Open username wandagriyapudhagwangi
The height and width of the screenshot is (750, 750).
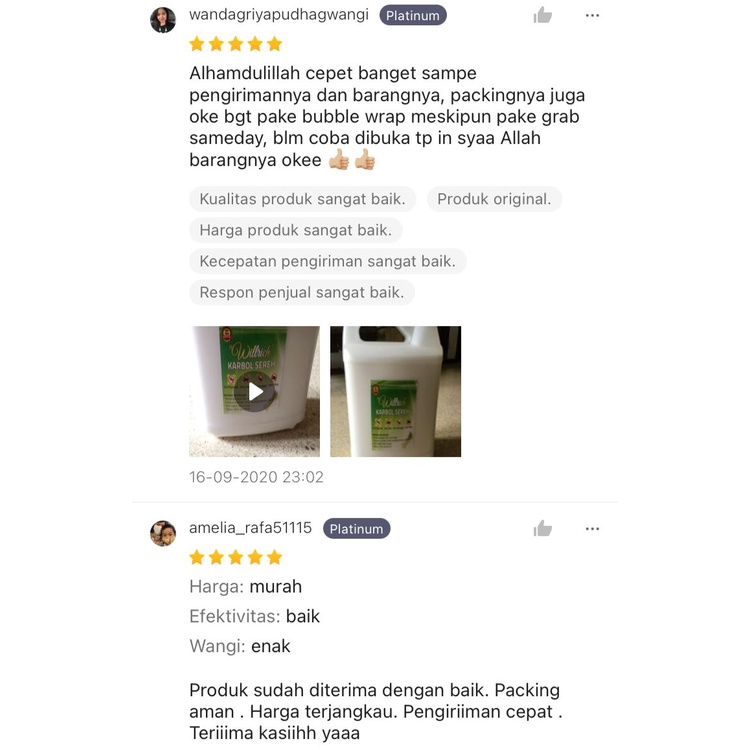click(279, 15)
